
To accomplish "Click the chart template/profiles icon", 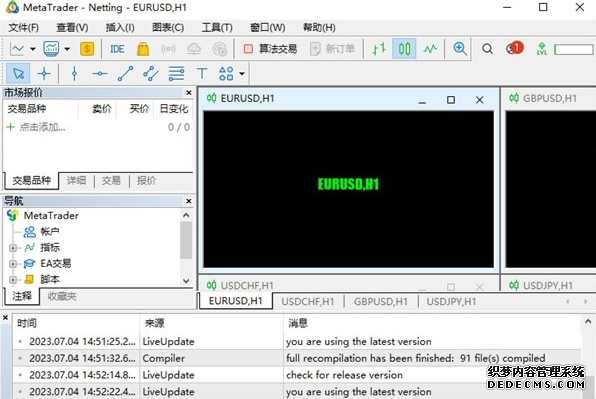I will tap(51, 49).
